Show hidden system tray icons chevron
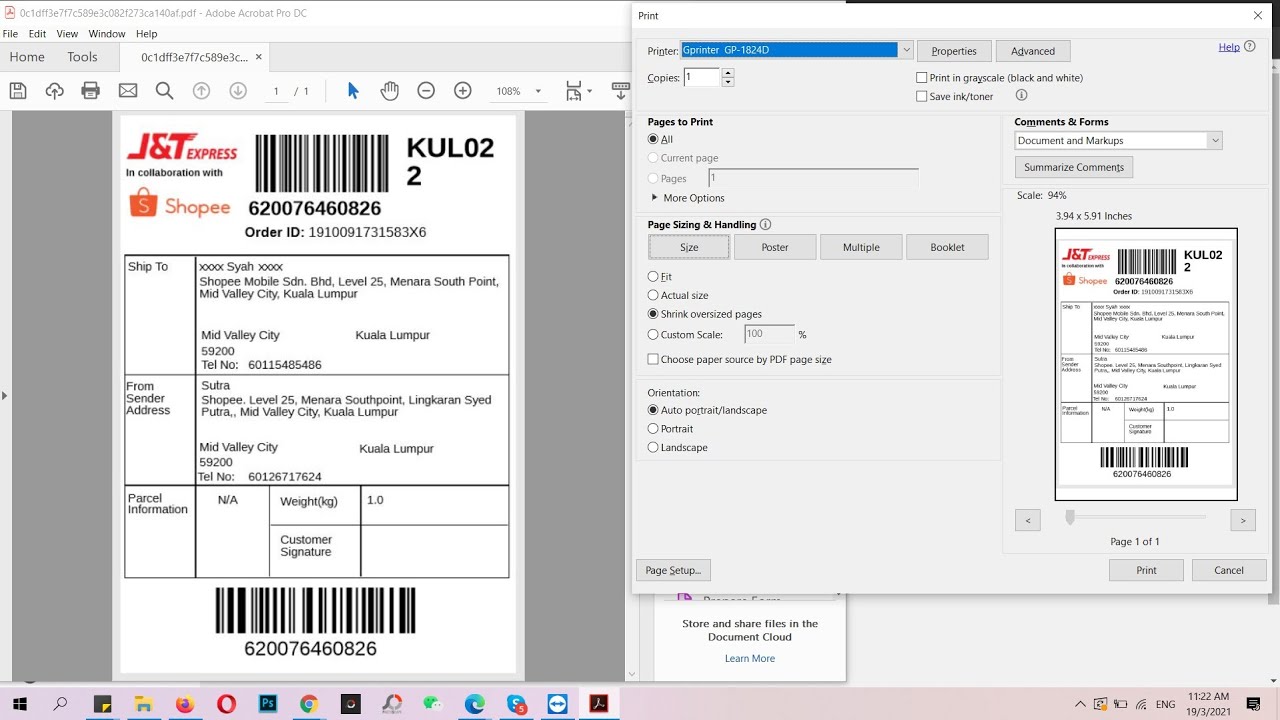The height and width of the screenshot is (720, 1280). [1079, 704]
